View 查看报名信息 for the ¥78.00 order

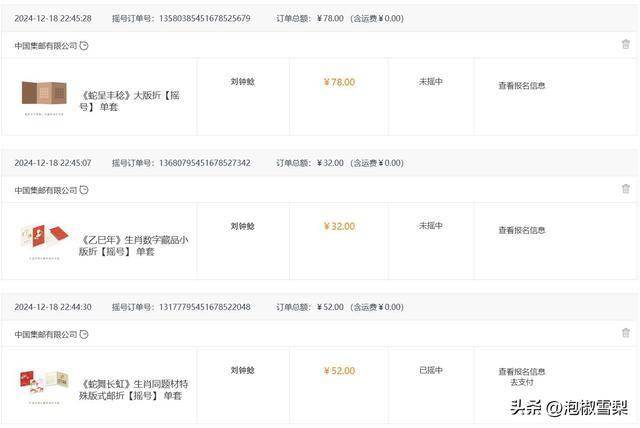522,86
